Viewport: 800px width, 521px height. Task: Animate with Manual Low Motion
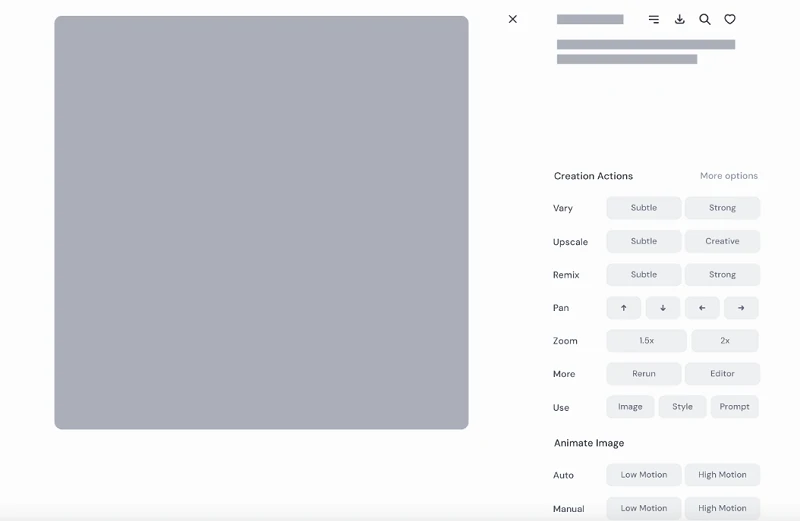coord(644,508)
